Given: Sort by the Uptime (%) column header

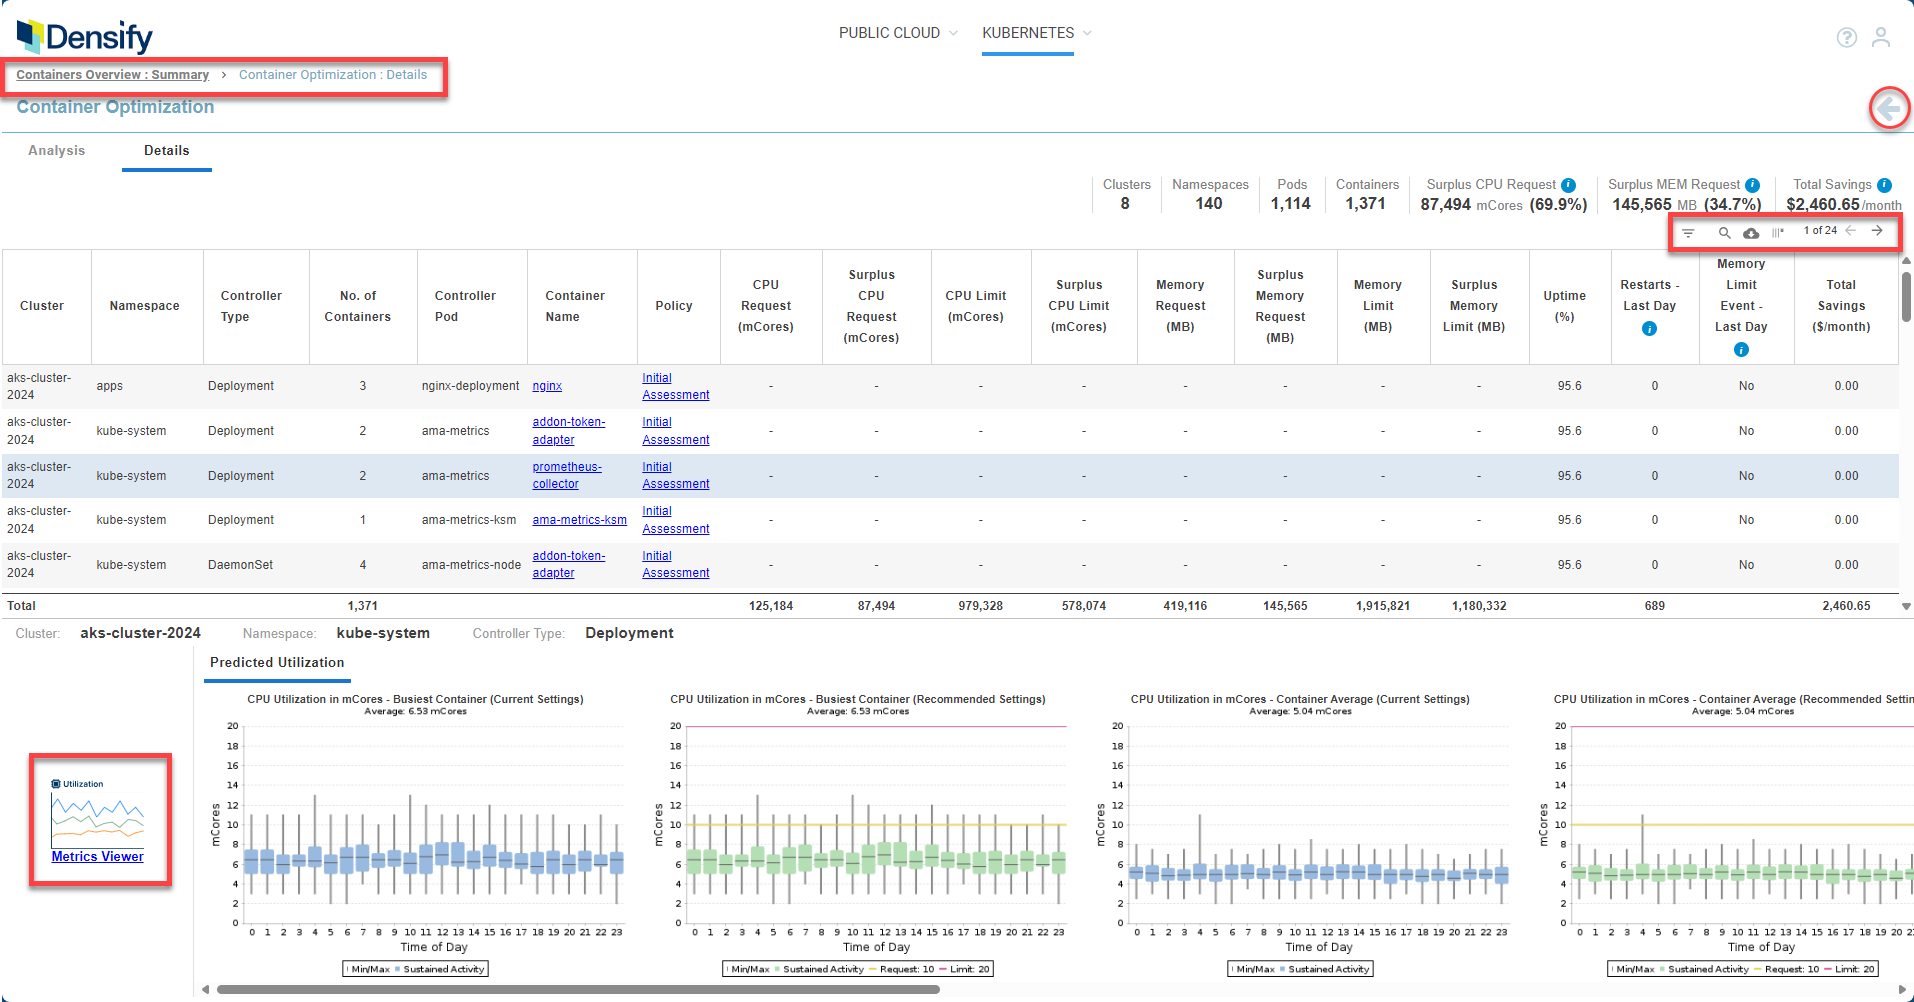Looking at the screenshot, I should click(1564, 306).
